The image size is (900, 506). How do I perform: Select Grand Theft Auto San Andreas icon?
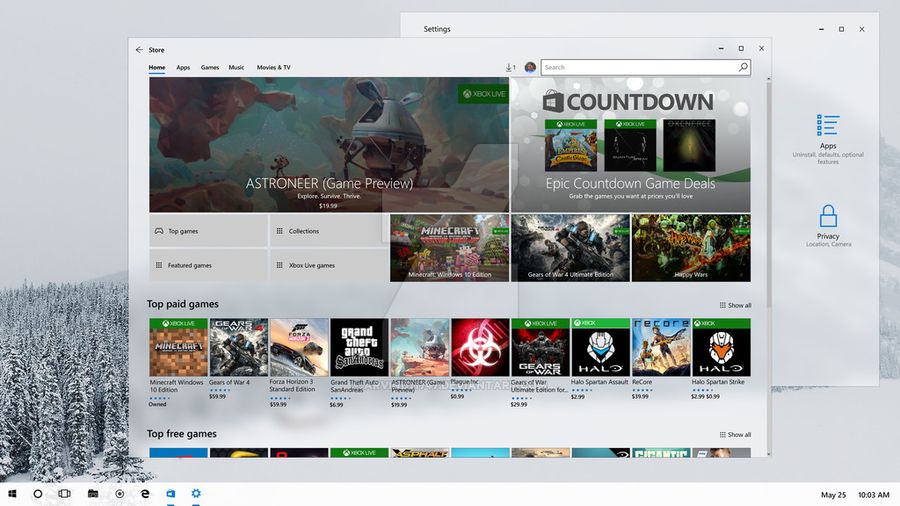[359, 347]
